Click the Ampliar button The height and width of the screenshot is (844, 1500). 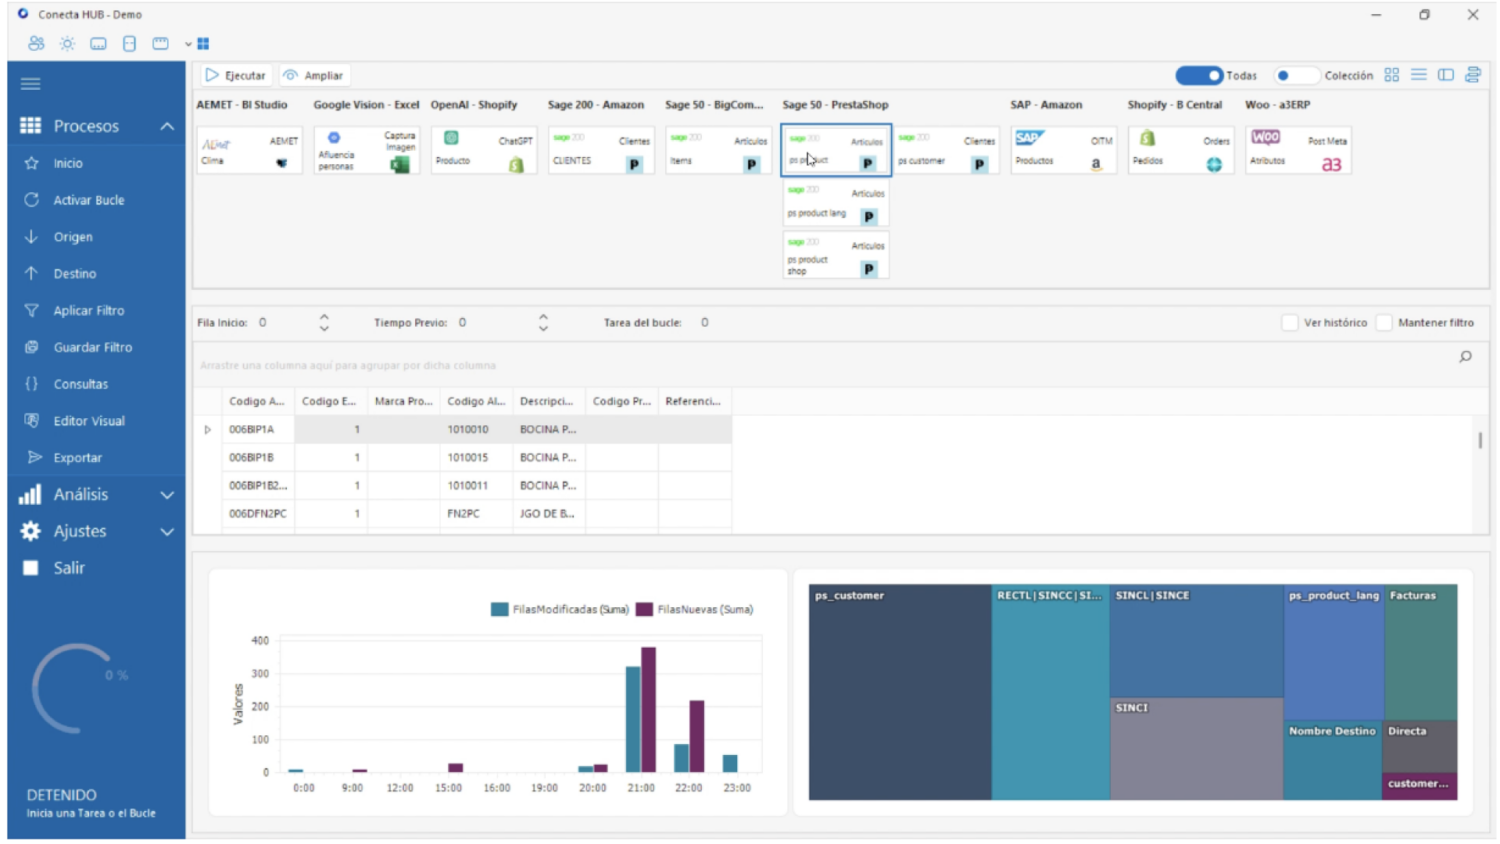click(x=313, y=76)
